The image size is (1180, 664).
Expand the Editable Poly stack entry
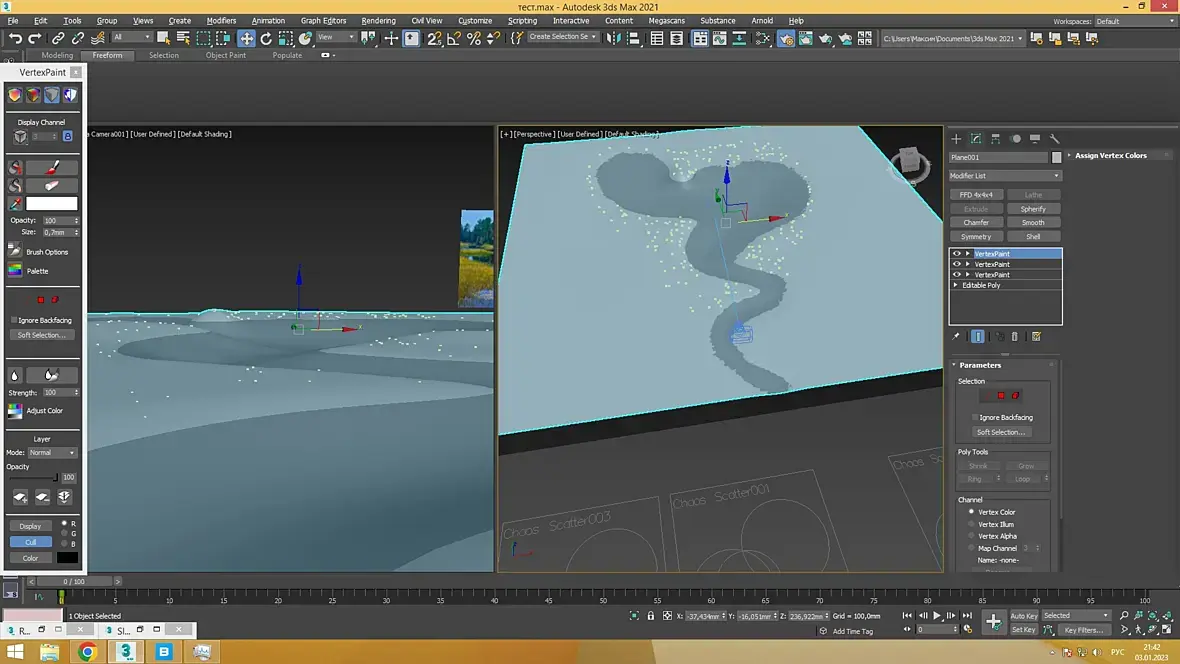957,285
